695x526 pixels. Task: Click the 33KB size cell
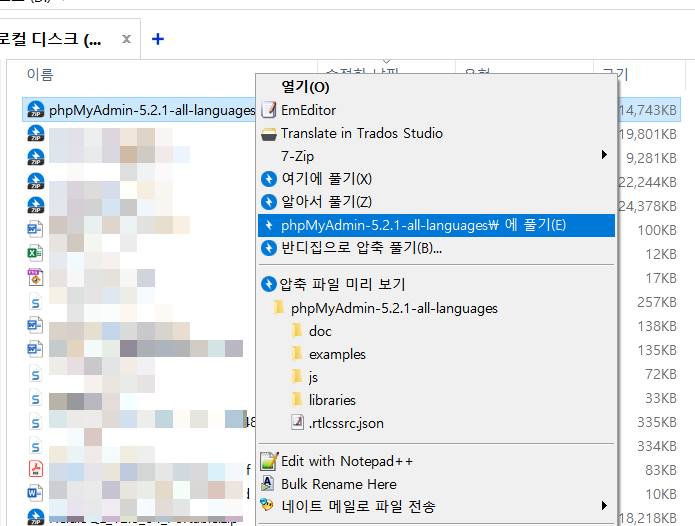(x=661, y=398)
